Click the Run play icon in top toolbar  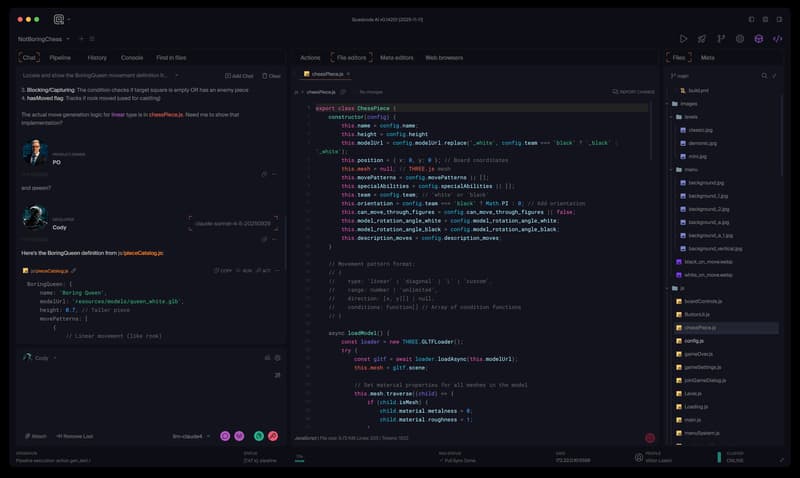pos(684,39)
